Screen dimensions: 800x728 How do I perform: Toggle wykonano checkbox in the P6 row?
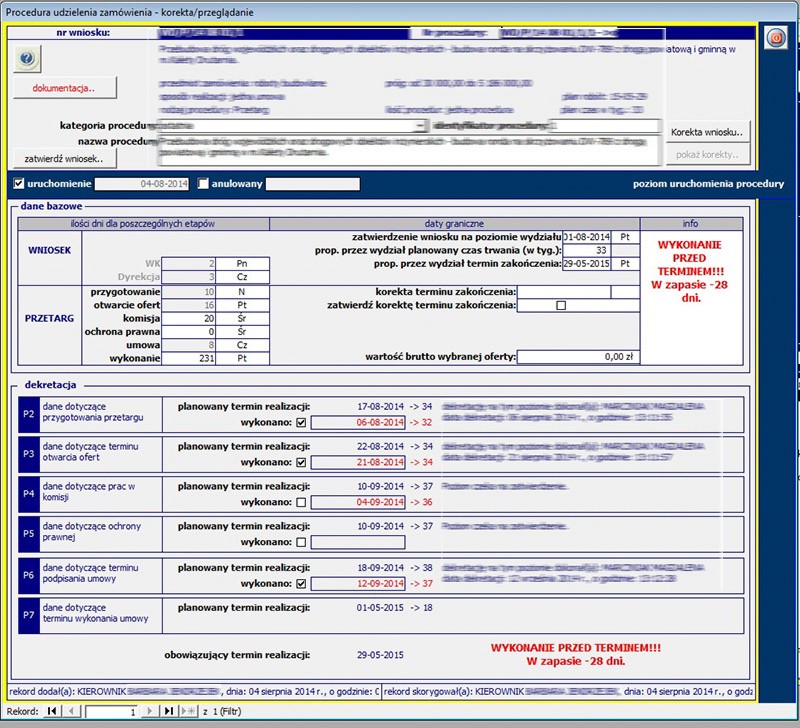coord(301,584)
